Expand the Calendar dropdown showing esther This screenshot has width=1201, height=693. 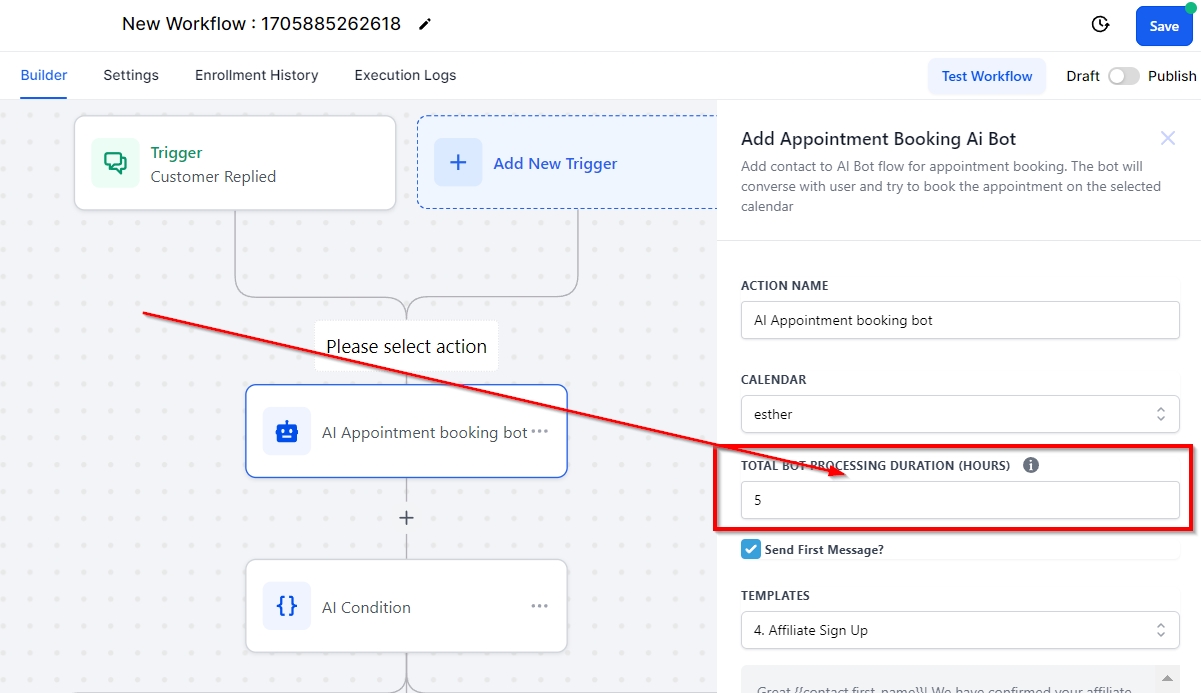pos(959,414)
